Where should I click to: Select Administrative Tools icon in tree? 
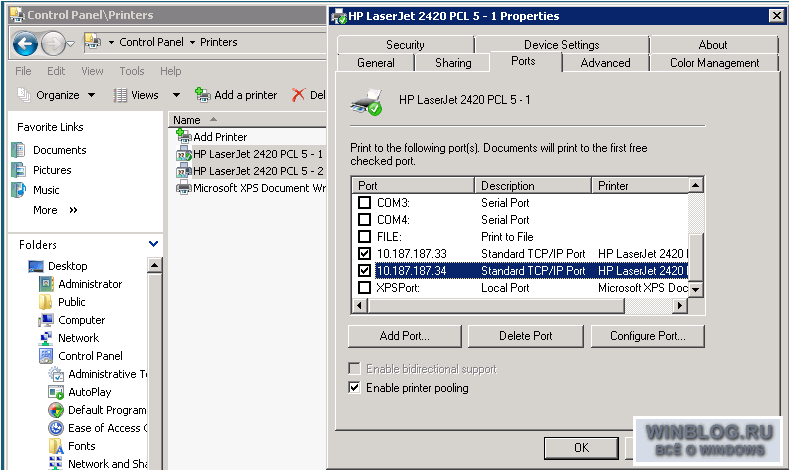tap(56, 374)
